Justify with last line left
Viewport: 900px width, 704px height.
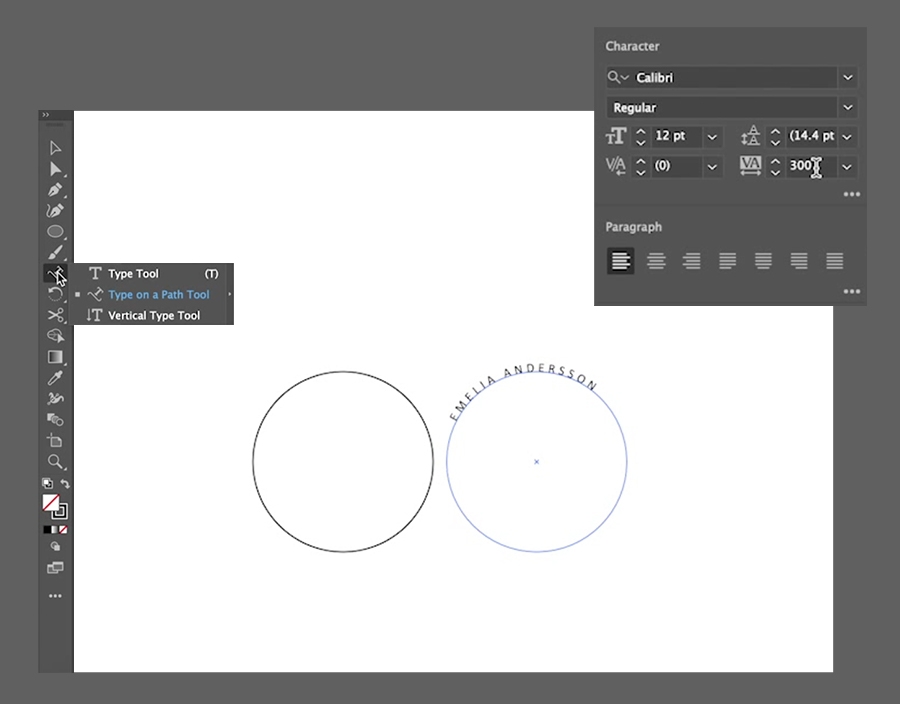pyautogui.click(x=727, y=260)
